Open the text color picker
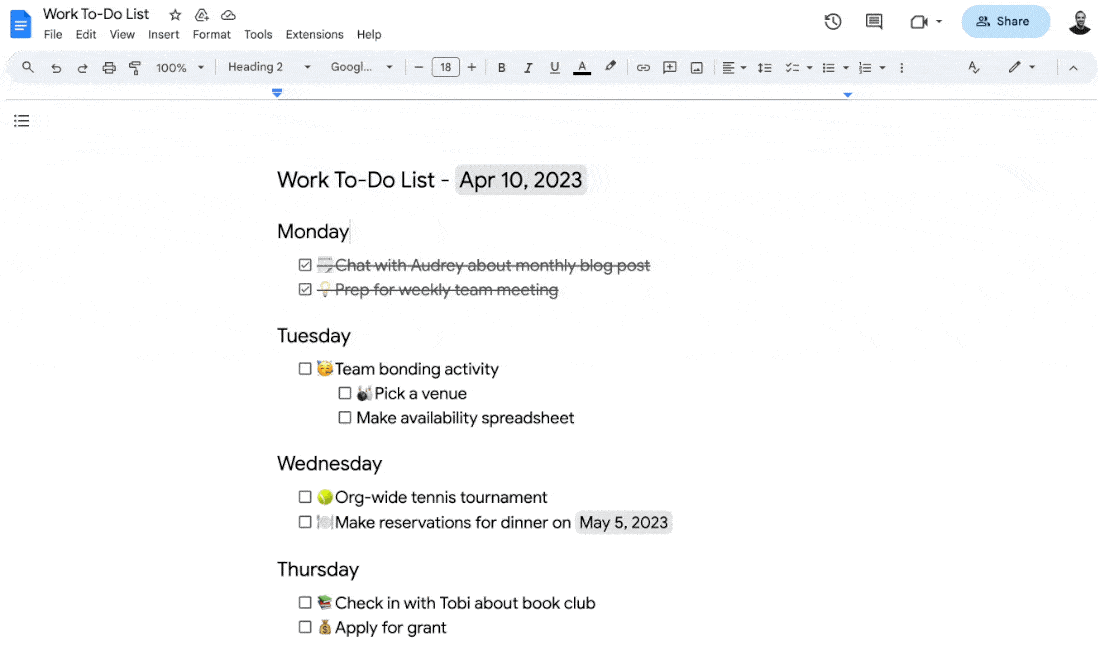The width and height of the screenshot is (1098, 665). pos(582,67)
